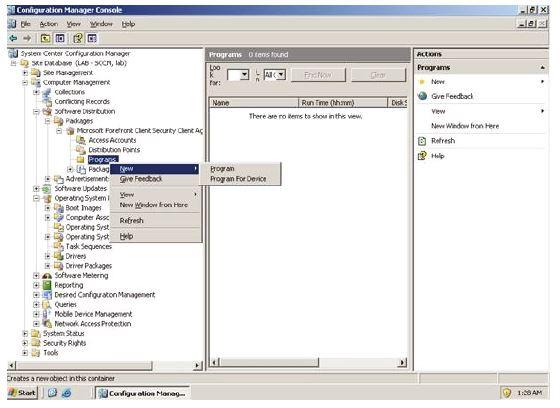This screenshot has height=408, width=560.
Task: Expand the Security Rights node
Action: [x=25, y=343]
